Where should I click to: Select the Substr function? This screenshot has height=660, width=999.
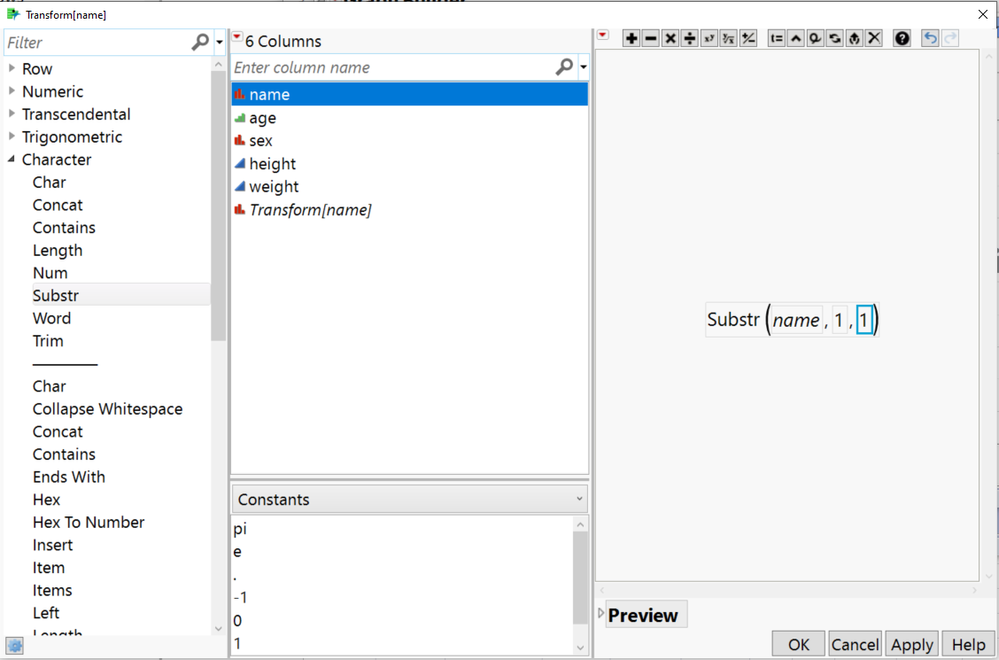[55, 296]
